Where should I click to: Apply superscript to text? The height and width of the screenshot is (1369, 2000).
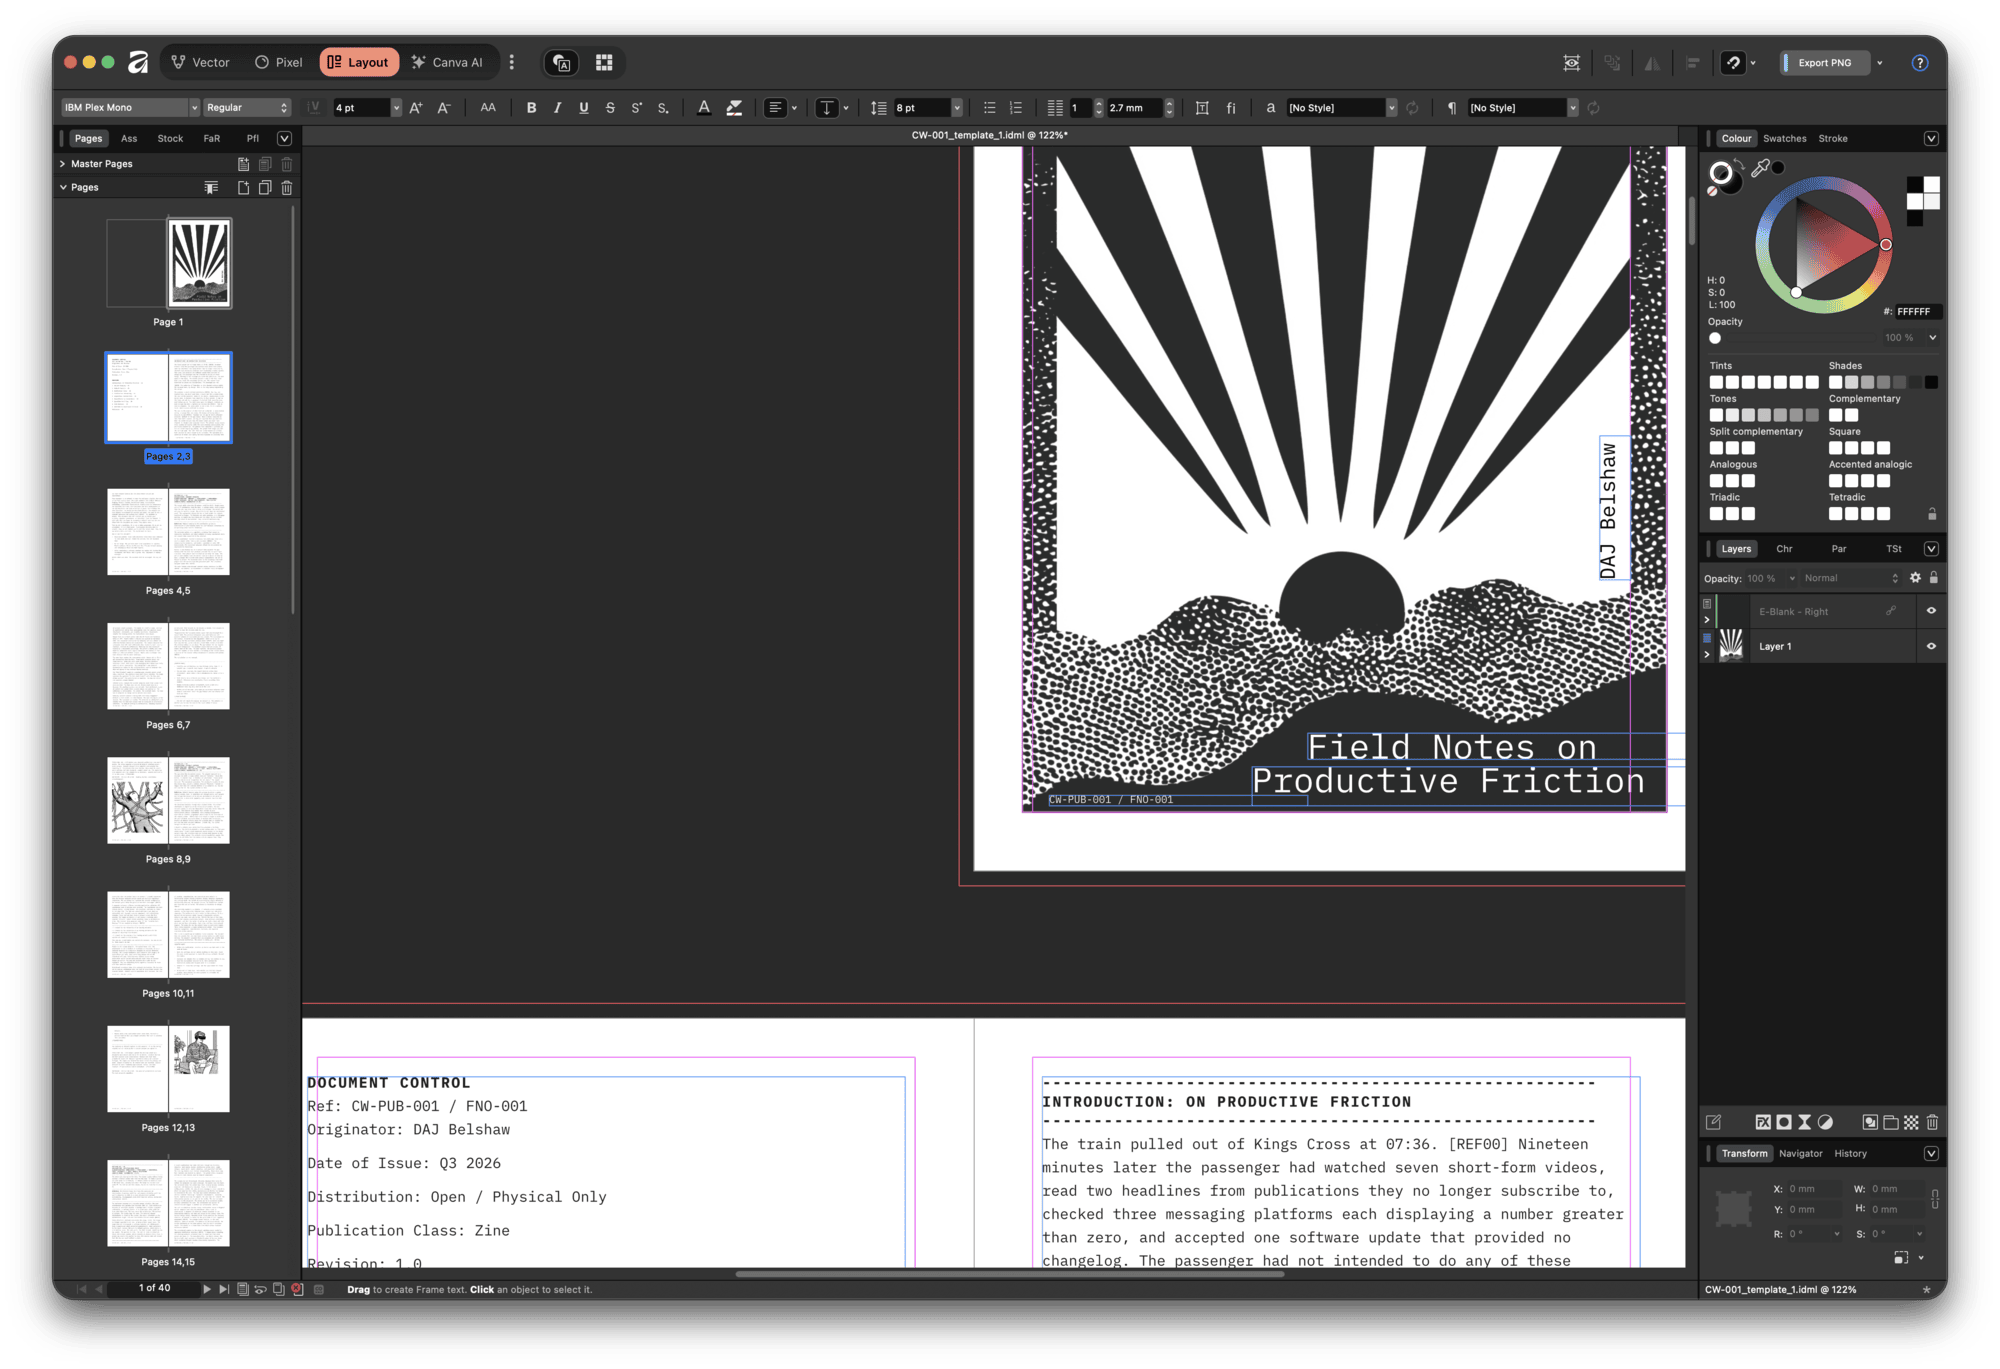pyautogui.click(x=637, y=108)
